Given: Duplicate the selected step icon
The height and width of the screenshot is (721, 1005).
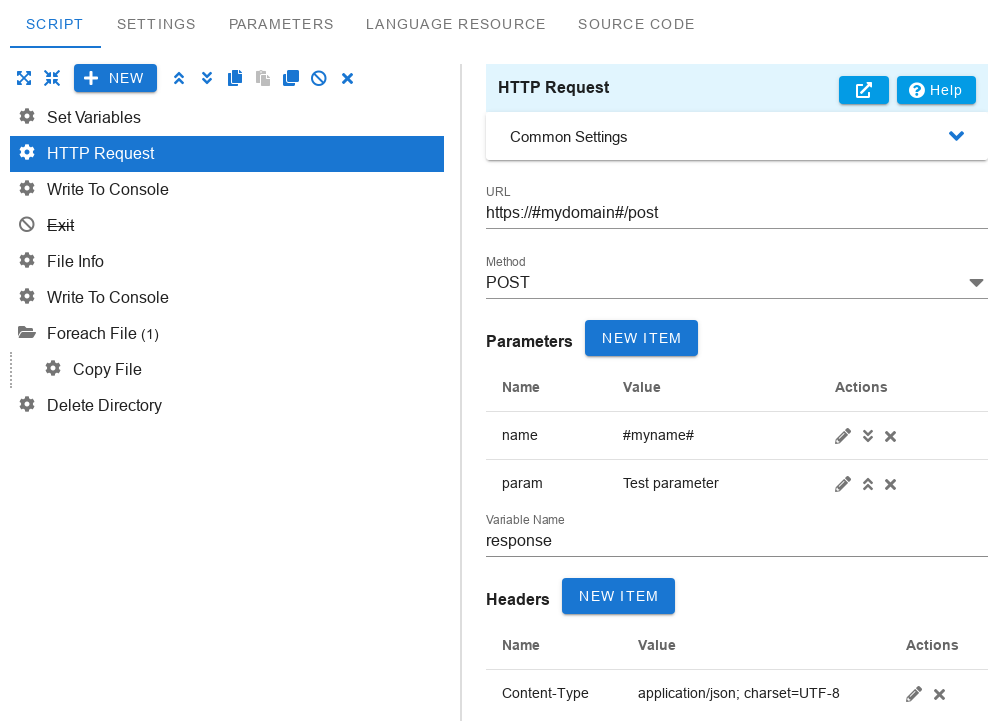Looking at the screenshot, I should 290,78.
